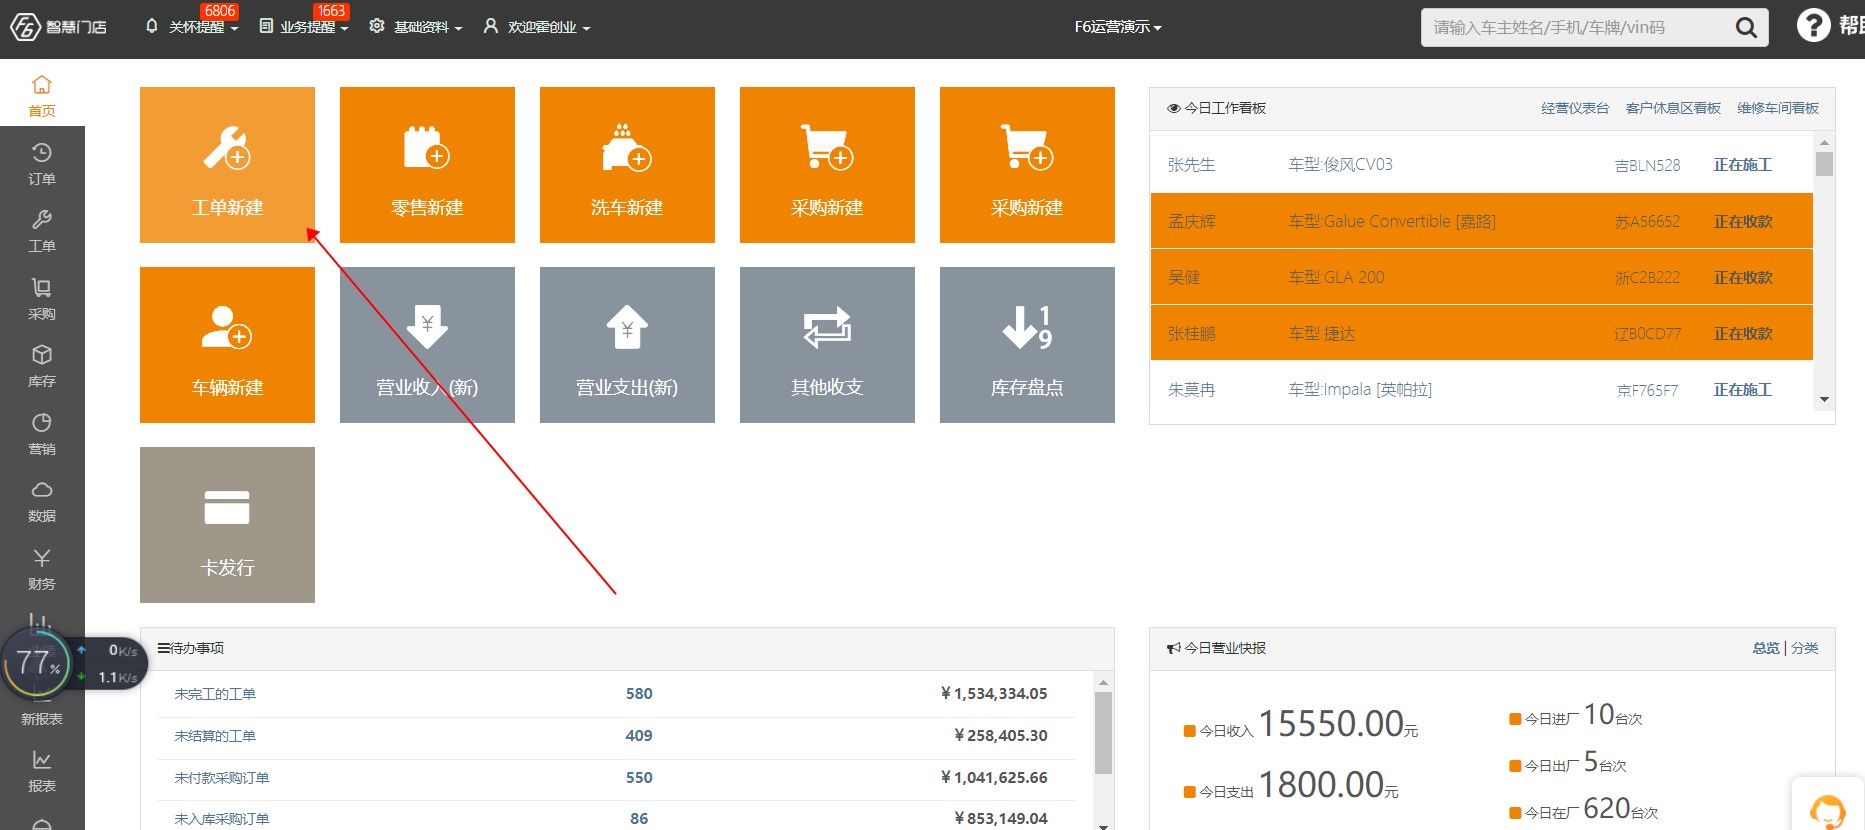The width and height of the screenshot is (1865, 830).
Task: Open 营业支出(新) tile
Action: pos(627,345)
